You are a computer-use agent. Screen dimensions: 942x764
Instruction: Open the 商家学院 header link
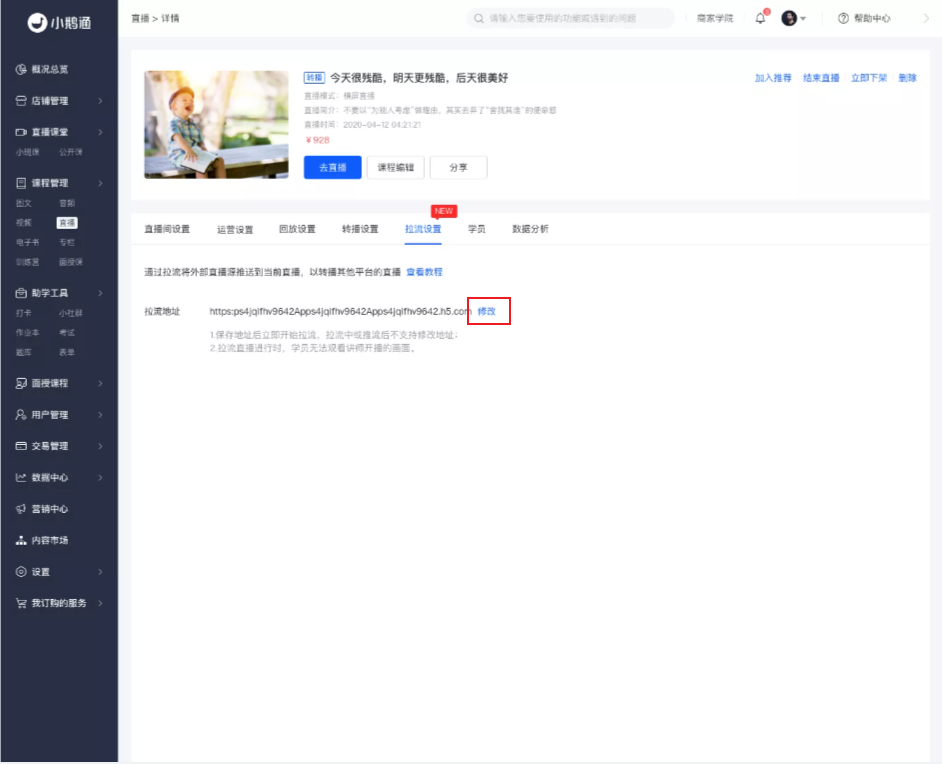click(x=715, y=19)
